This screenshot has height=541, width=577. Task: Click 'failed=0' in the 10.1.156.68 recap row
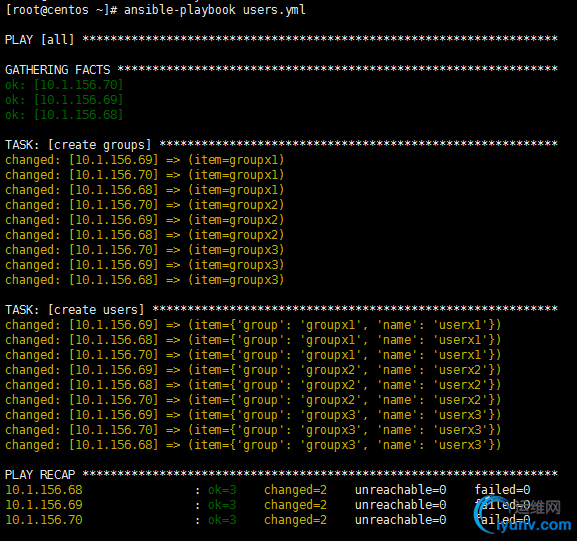point(502,490)
